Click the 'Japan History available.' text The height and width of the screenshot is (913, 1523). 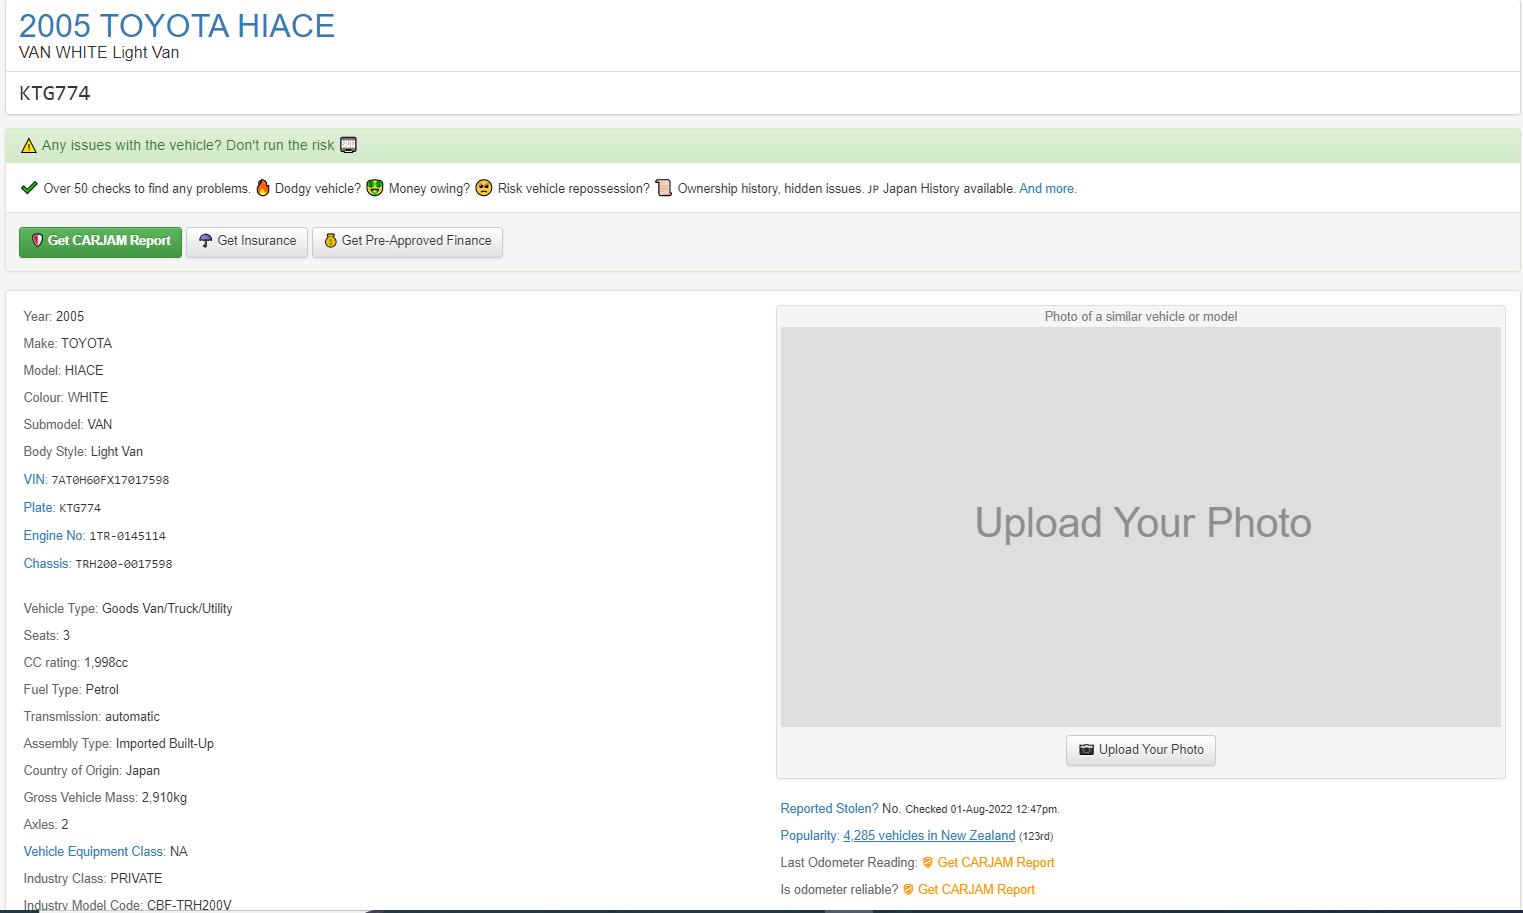click(949, 189)
